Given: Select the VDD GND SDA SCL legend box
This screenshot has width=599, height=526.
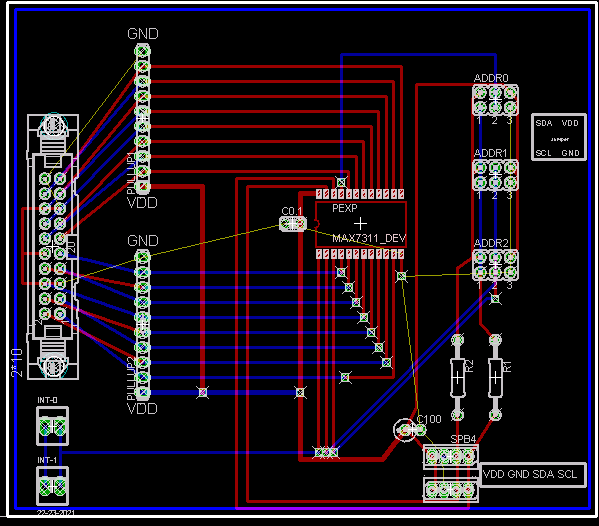Looking at the screenshot, I should click(533, 475).
